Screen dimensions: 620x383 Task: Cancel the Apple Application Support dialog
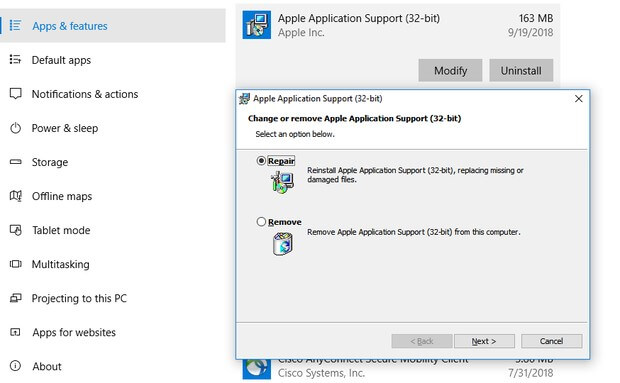point(552,341)
